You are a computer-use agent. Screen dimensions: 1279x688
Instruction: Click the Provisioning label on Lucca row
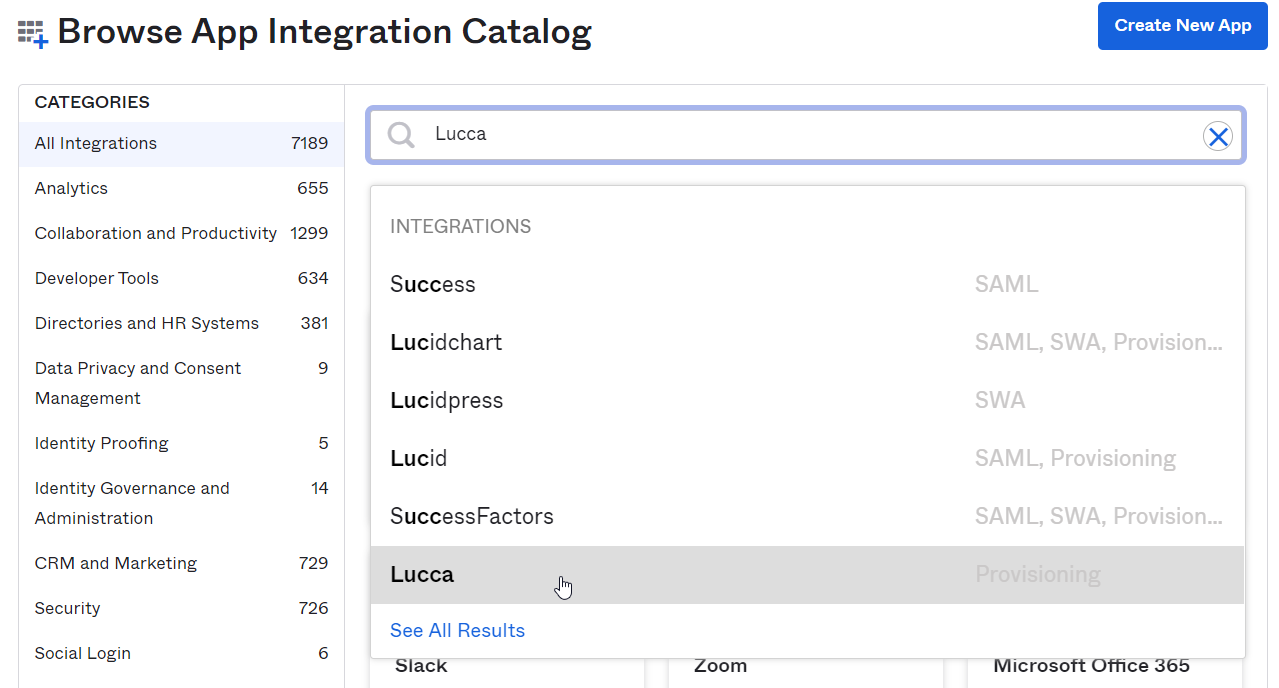(x=1037, y=575)
